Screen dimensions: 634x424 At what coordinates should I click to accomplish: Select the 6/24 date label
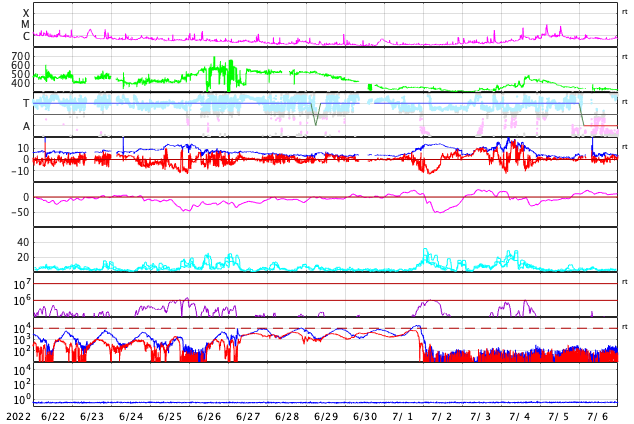click(x=131, y=417)
